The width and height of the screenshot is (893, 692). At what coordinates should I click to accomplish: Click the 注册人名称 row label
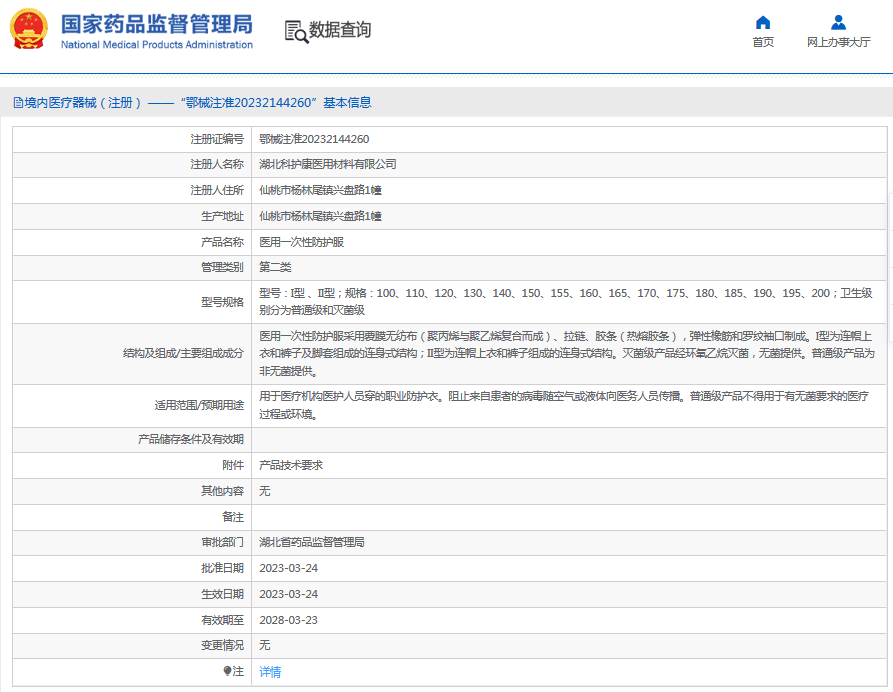217,164
